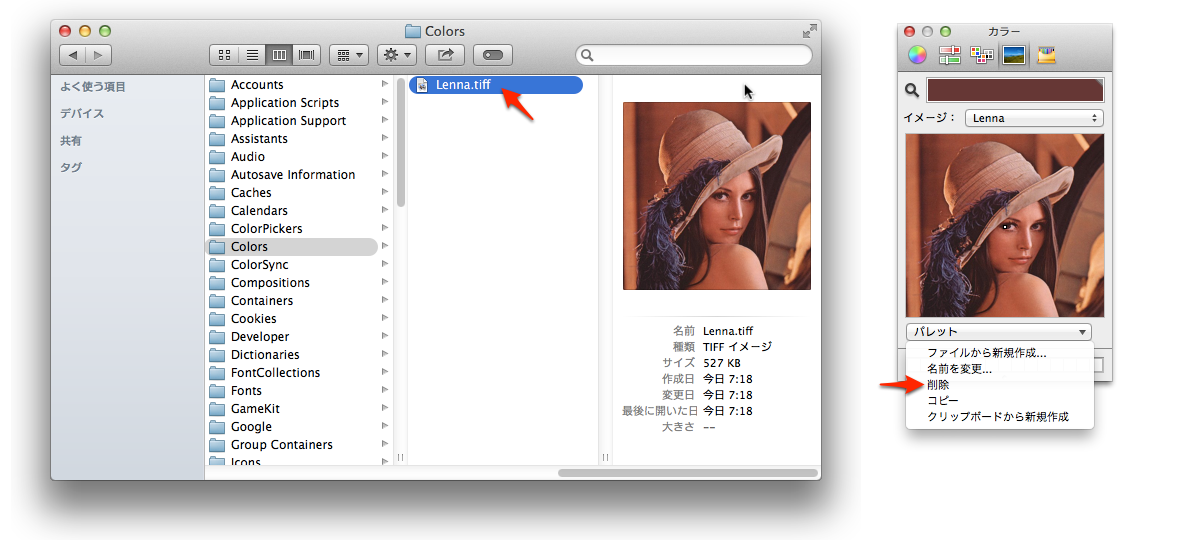
Task: Click the horizontal scrollbar in Finder
Action: click(688, 473)
